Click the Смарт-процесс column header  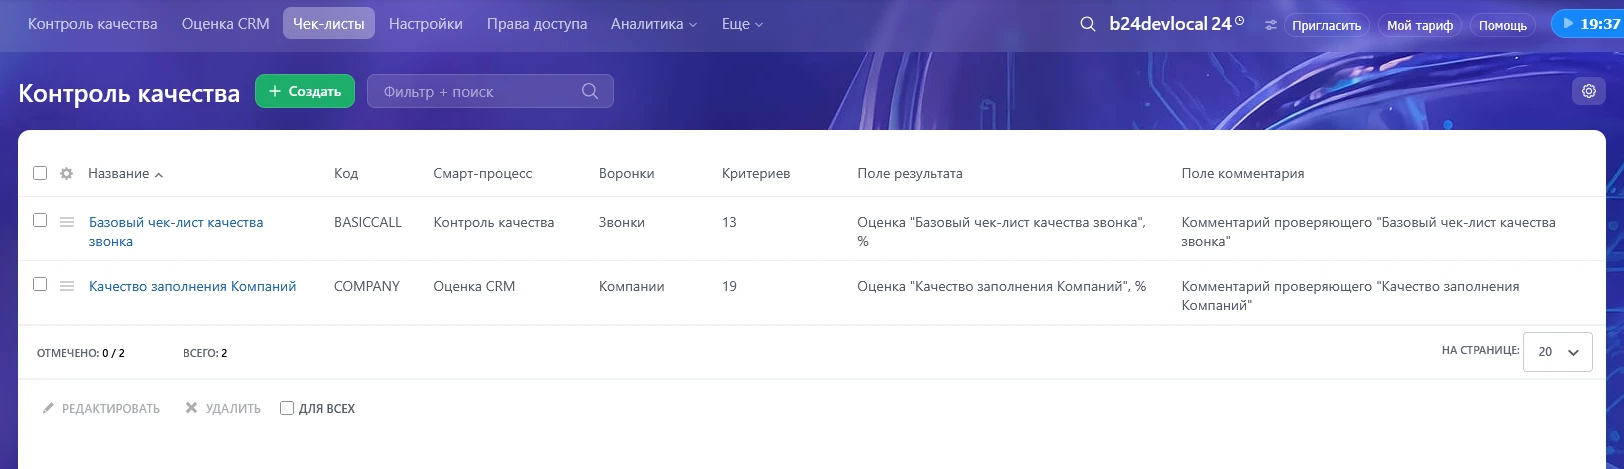(x=483, y=173)
